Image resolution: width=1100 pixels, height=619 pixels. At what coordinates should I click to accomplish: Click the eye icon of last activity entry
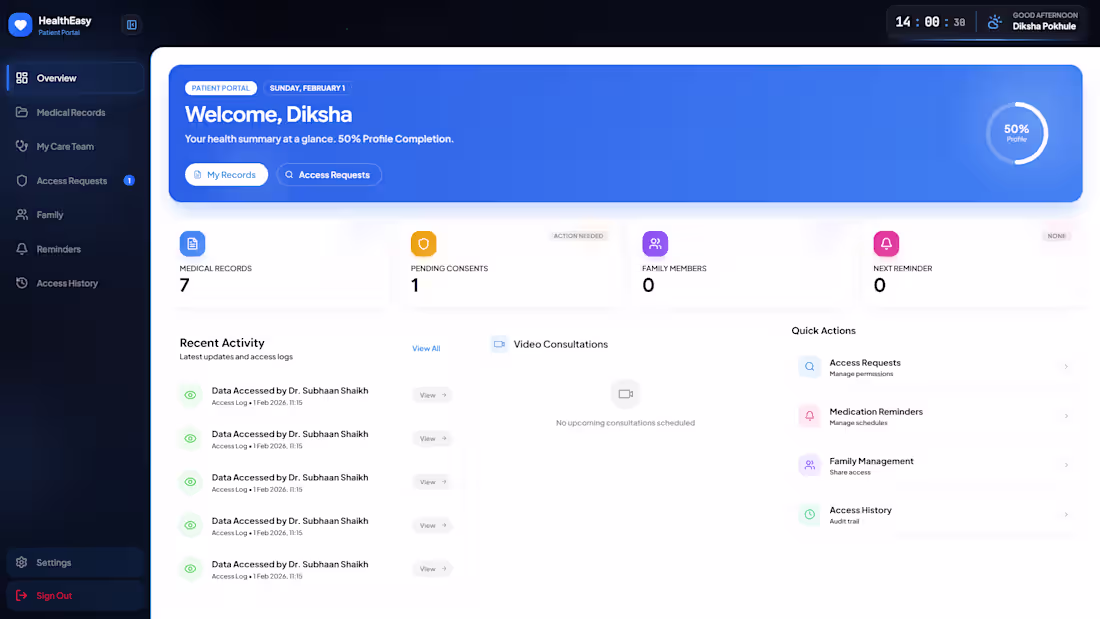[190, 568]
